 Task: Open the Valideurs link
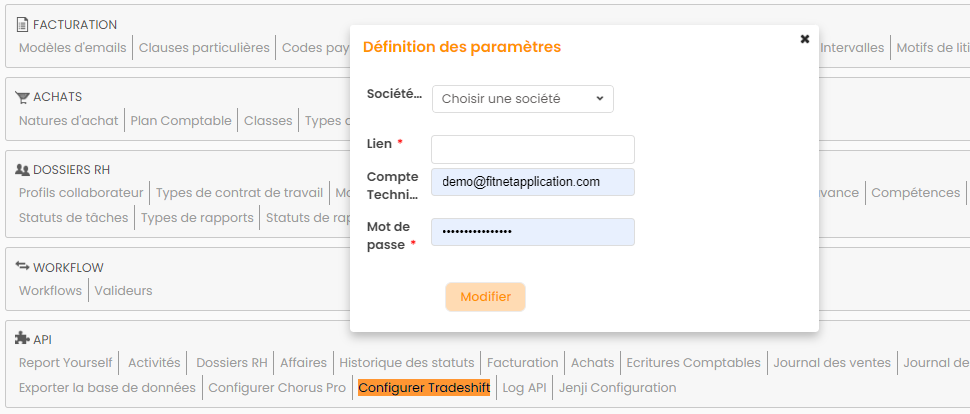[123, 291]
